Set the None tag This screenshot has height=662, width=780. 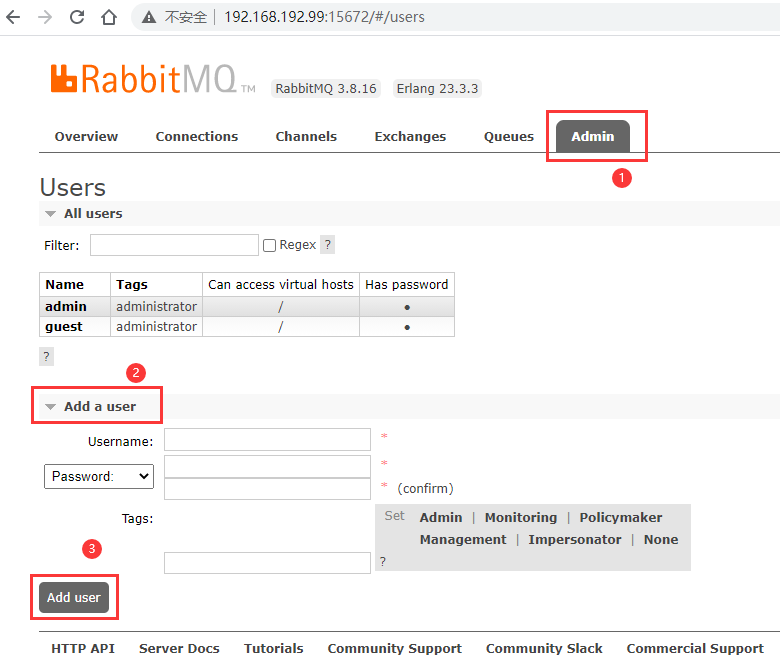click(661, 540)
